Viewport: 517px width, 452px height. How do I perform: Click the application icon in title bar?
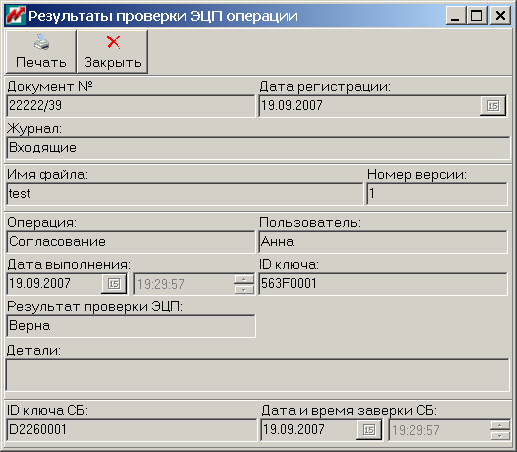15,15
